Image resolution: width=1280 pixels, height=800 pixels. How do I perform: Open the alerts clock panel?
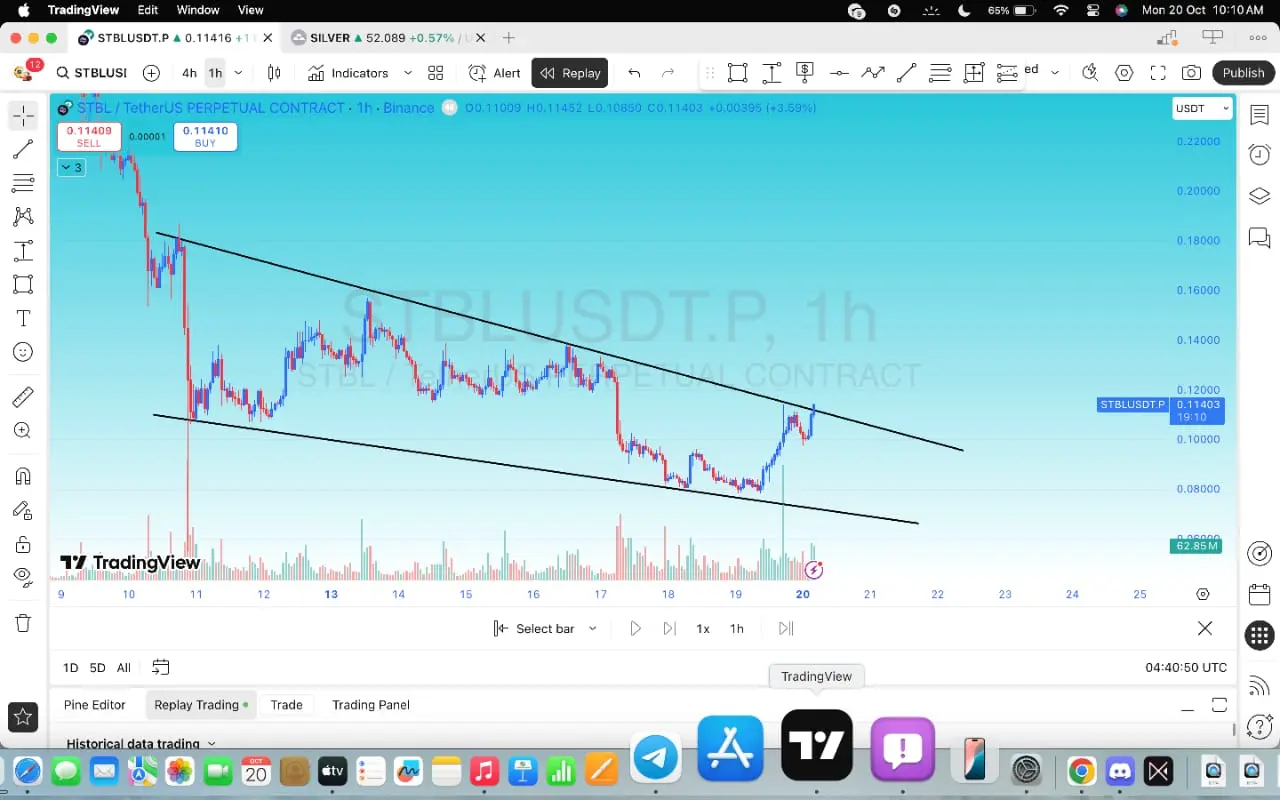click(x=1259, y=155)
